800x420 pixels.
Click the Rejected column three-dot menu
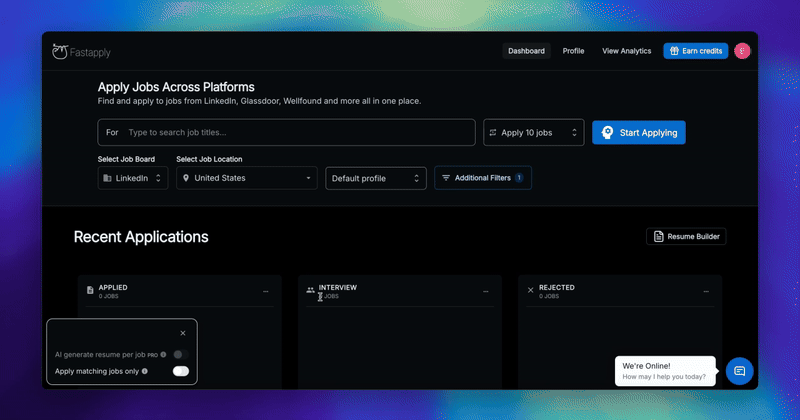point(706,292)
